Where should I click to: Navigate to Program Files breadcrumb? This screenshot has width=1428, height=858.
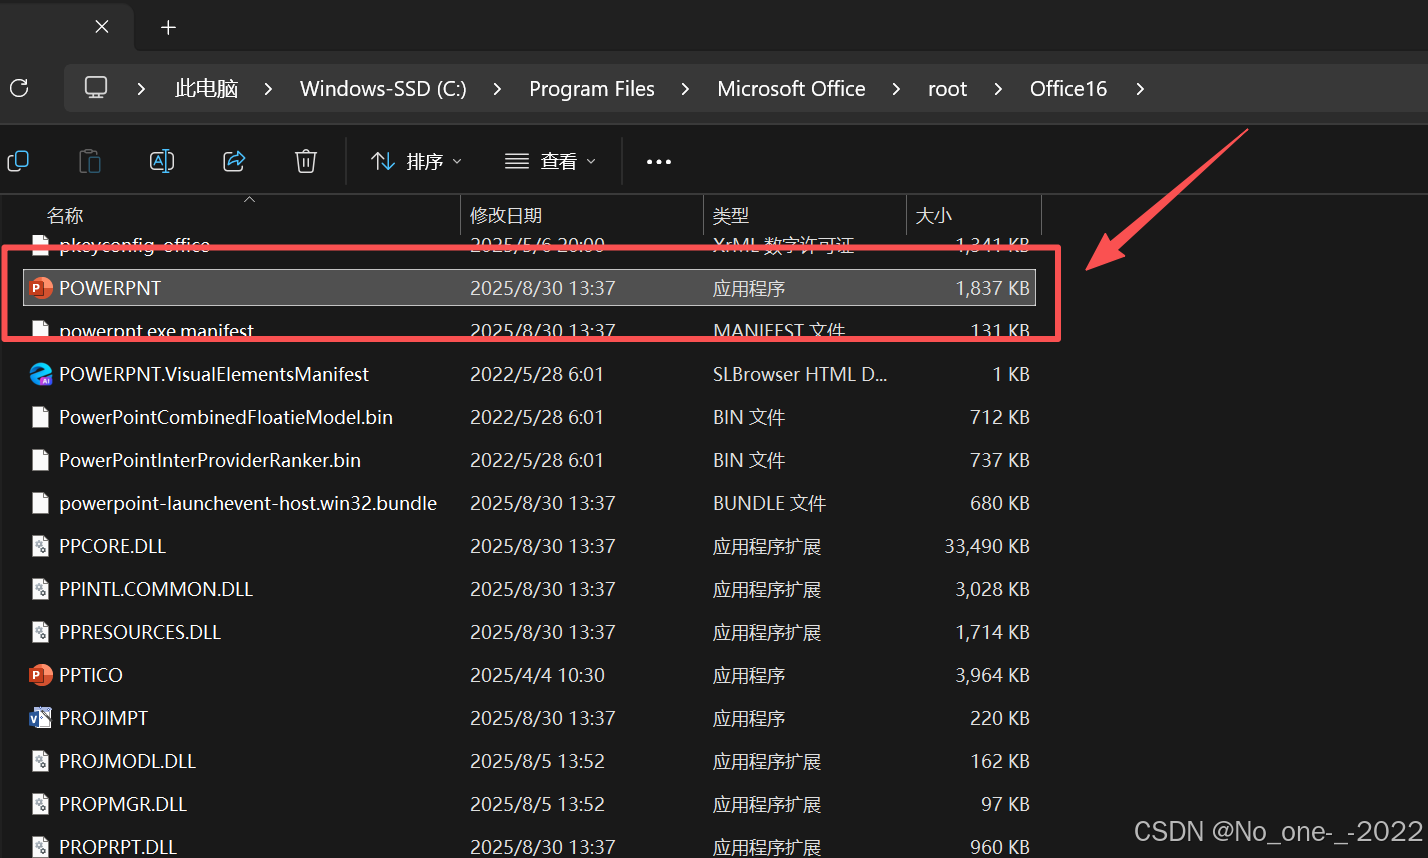click(592, 89)
